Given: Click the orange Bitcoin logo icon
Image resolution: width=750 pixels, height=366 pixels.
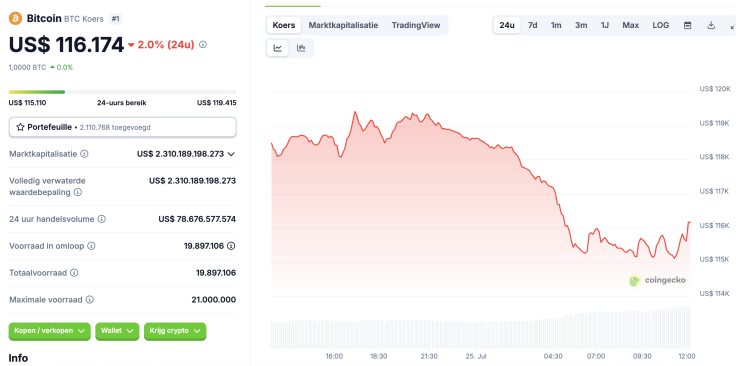Looking at the screenshot, I should [16, 19].
